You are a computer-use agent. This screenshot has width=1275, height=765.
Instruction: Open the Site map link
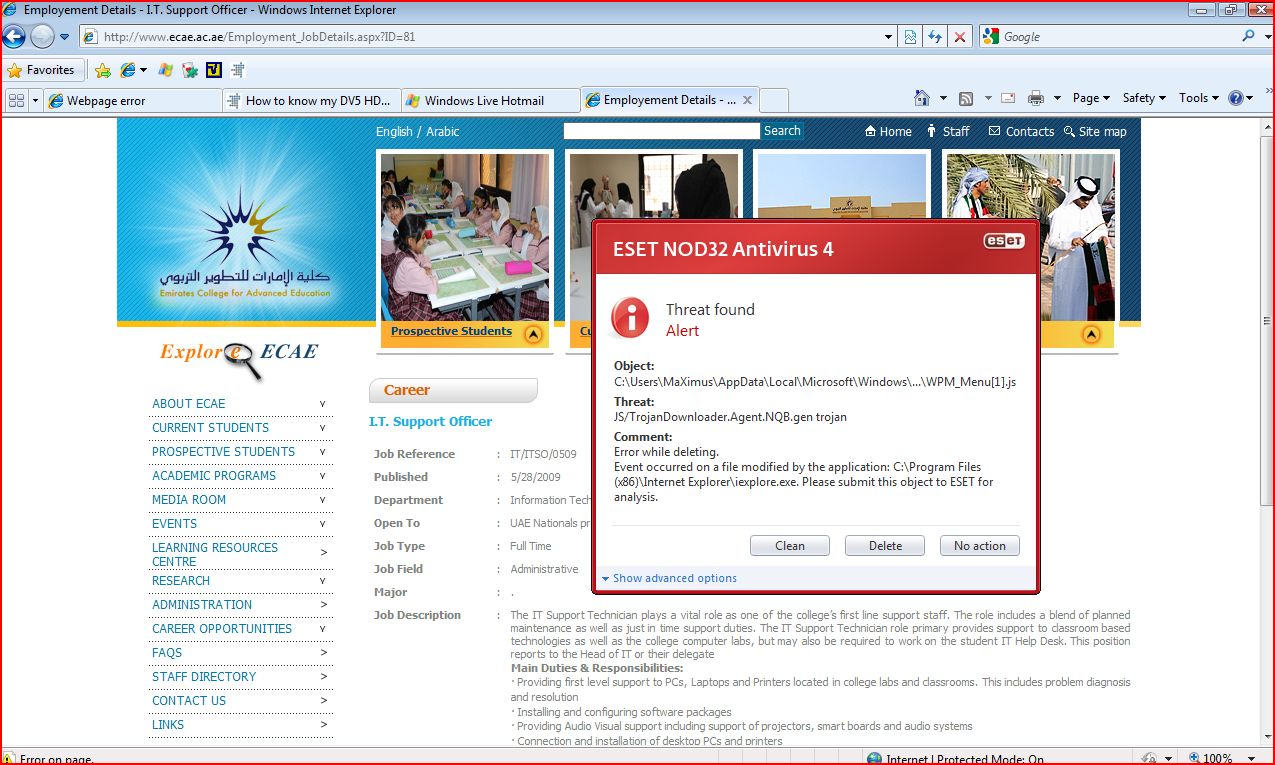(1095, 131)
